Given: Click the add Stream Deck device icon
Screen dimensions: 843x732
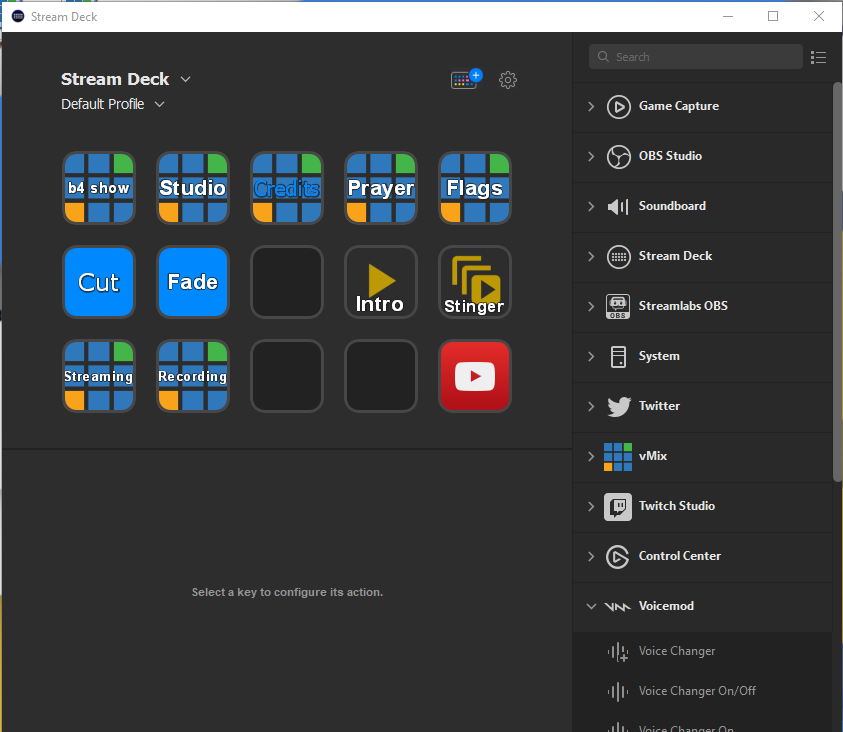Looking at the screenshot, I should [464, 79].
